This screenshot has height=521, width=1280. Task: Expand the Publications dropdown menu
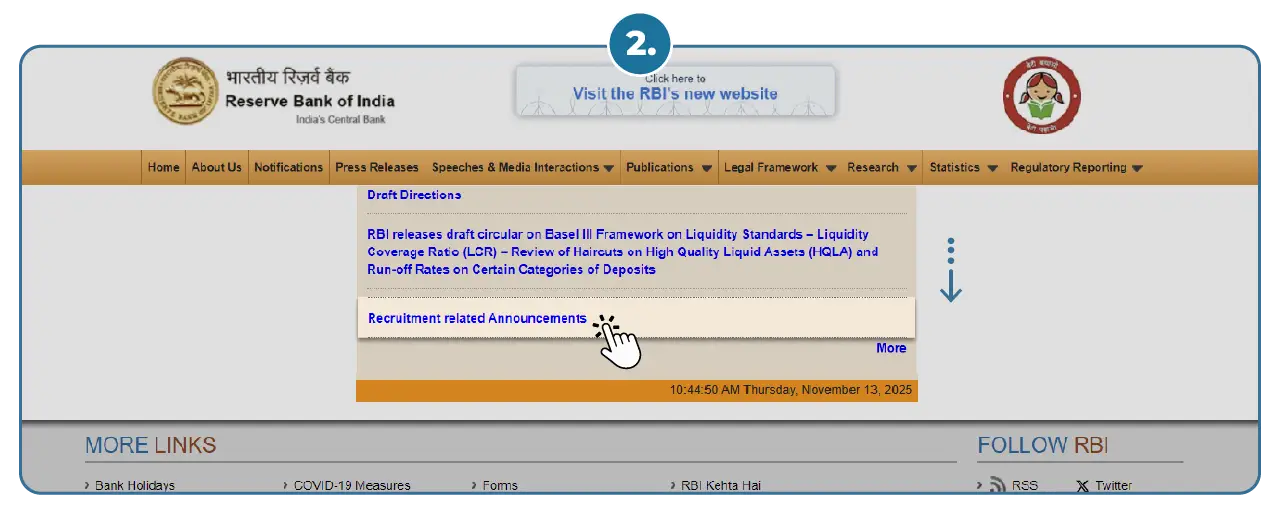point(669,168)
